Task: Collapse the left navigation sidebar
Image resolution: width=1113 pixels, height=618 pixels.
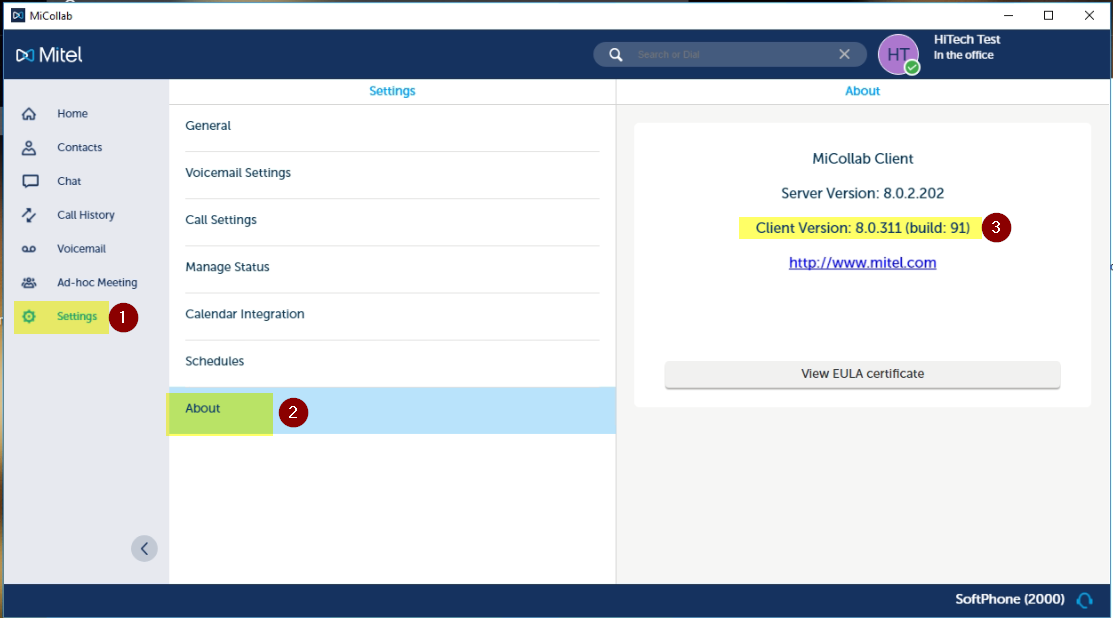Action: click(x=144, y=548)
